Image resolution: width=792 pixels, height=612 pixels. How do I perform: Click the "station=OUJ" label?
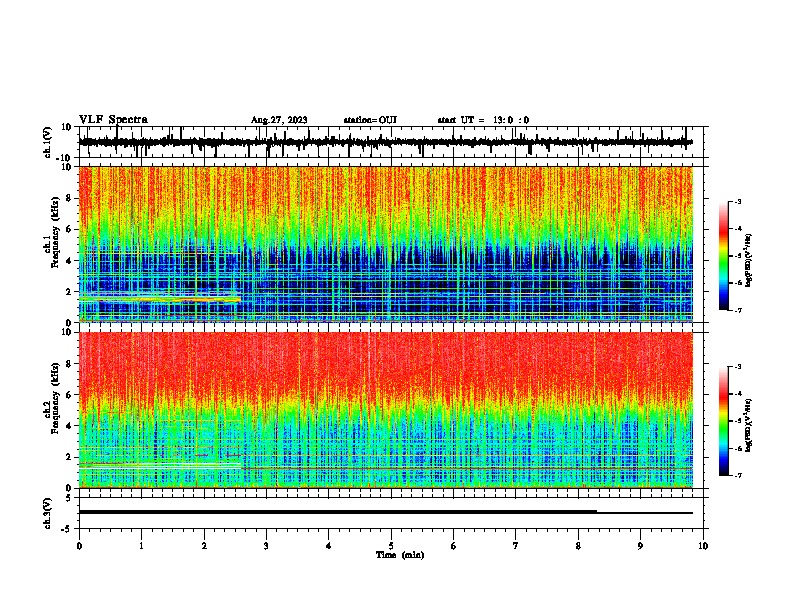pyautogui.click(x=370, y=120)
